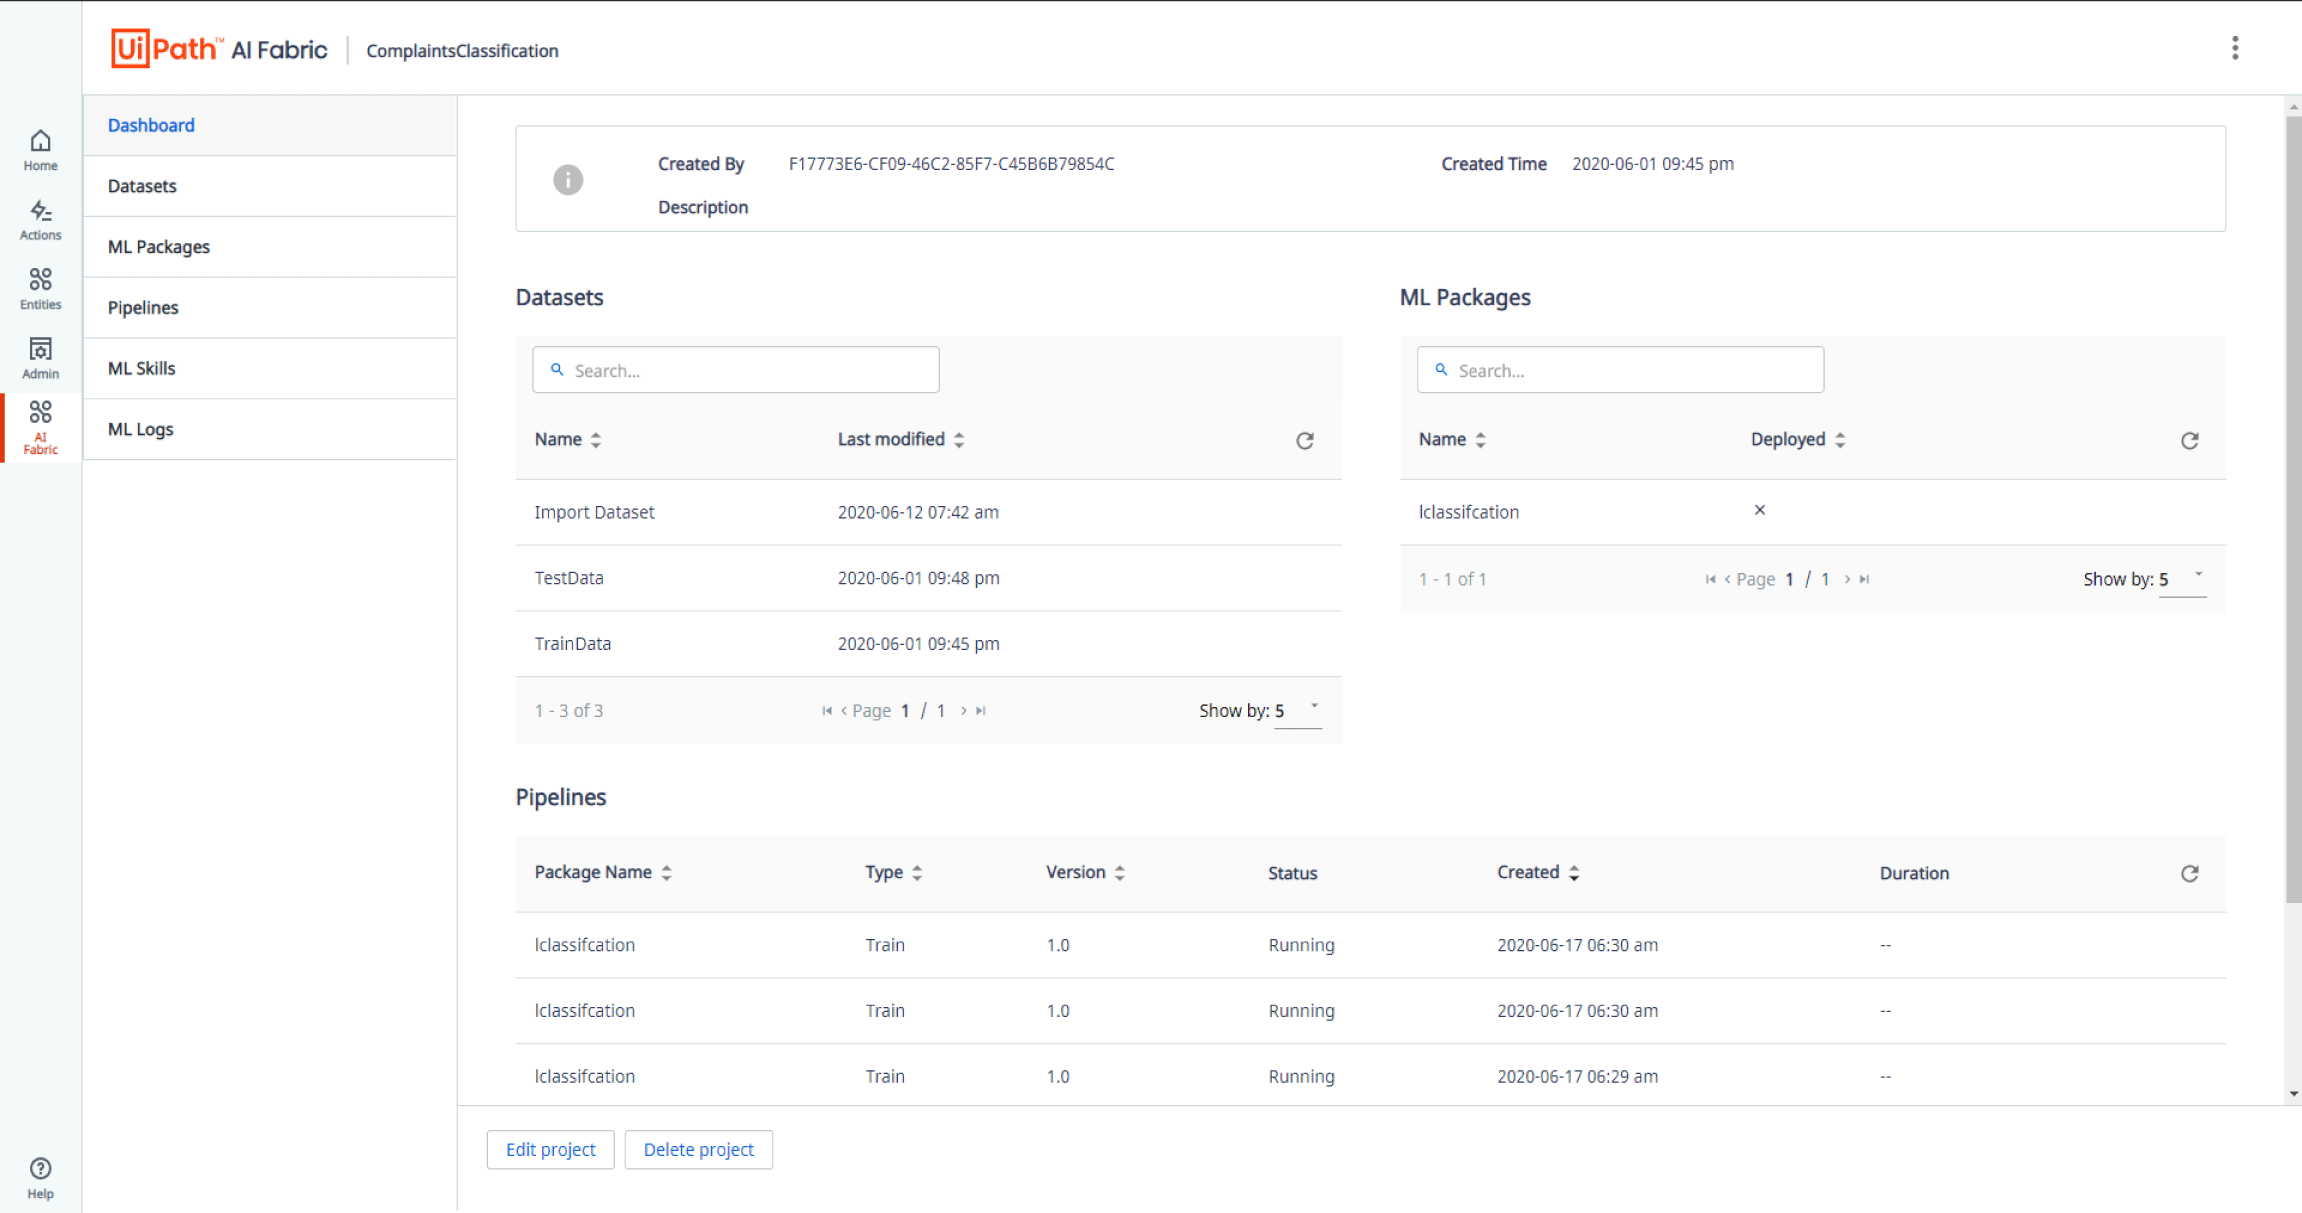Image resolution: width=2302 pixels, height=1213 pixels.
Task: Click the project info icon
Action: 568,179
